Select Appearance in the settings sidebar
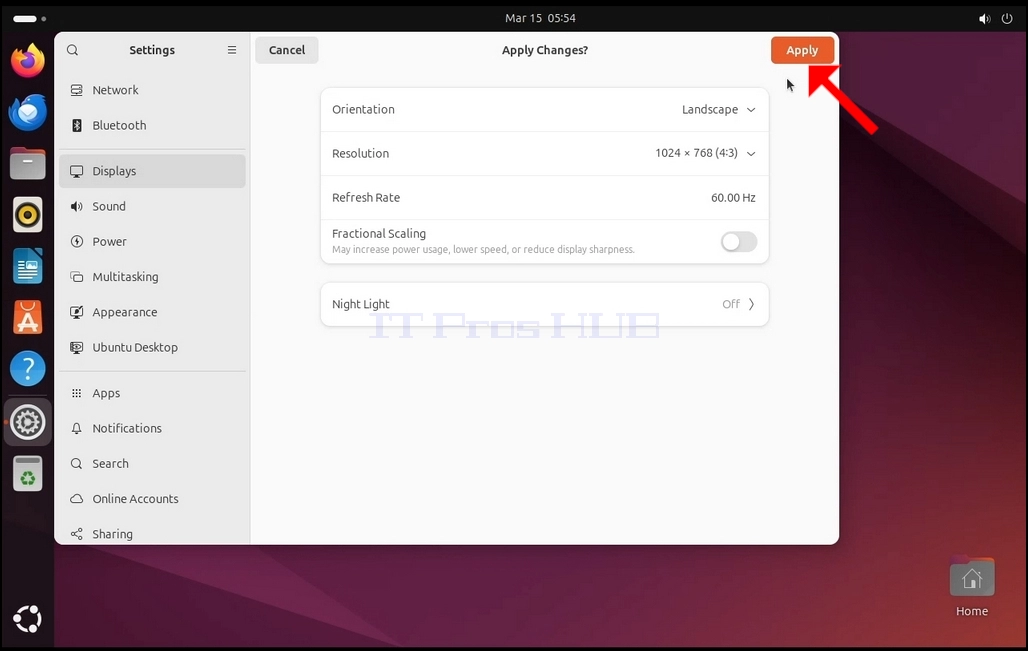This screenshot has width=1028, height=651. click(152, 312)
